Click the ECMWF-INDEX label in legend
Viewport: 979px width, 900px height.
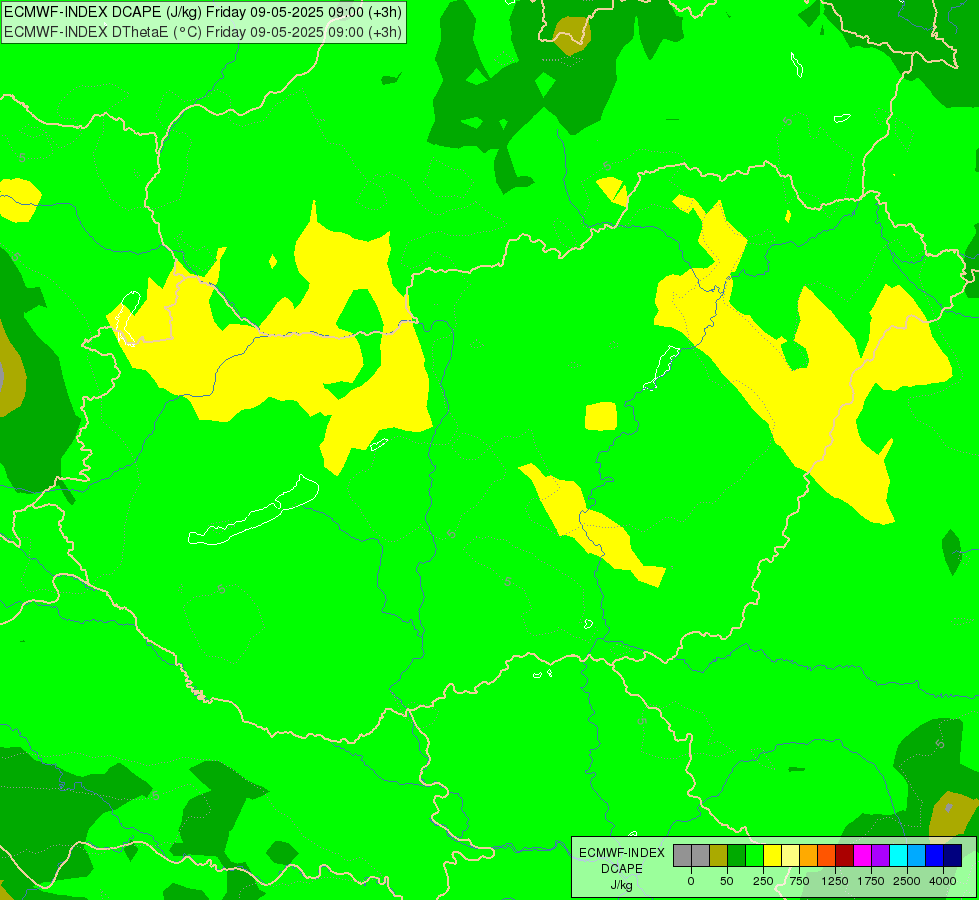coord(622,853)
